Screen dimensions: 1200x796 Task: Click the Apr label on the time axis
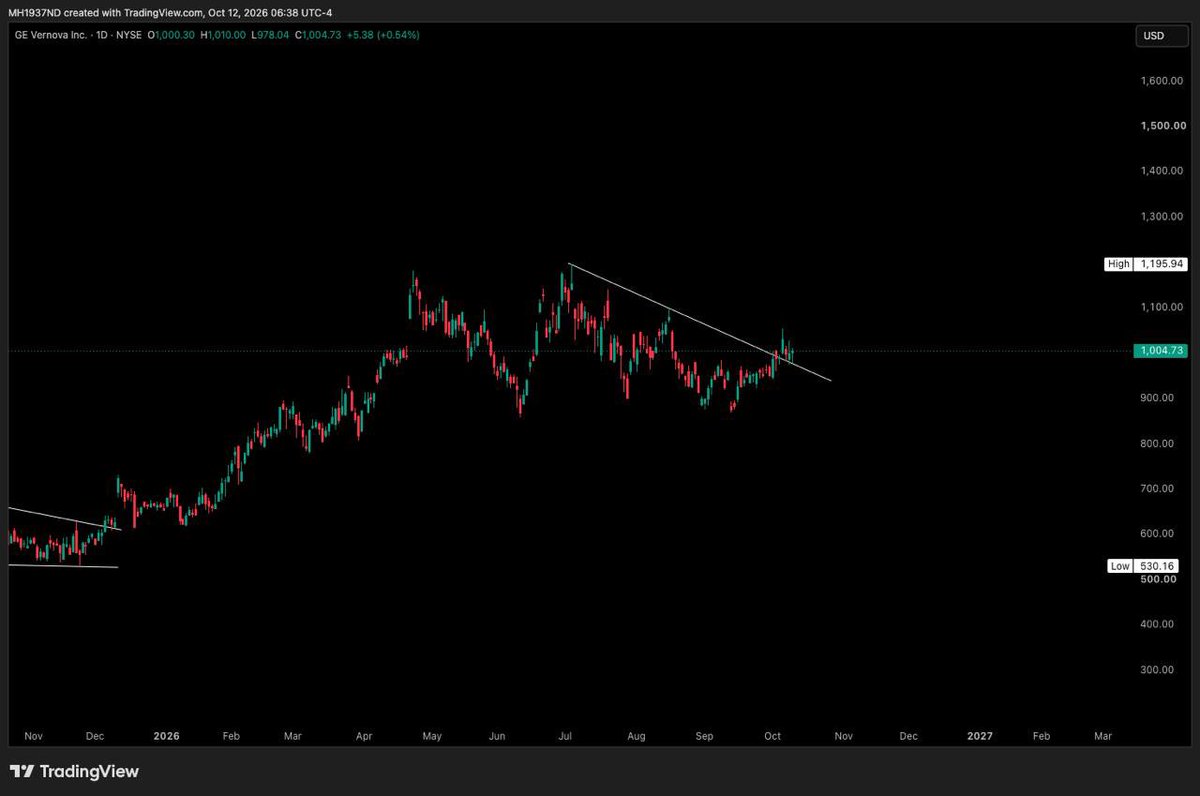[364, 736]
